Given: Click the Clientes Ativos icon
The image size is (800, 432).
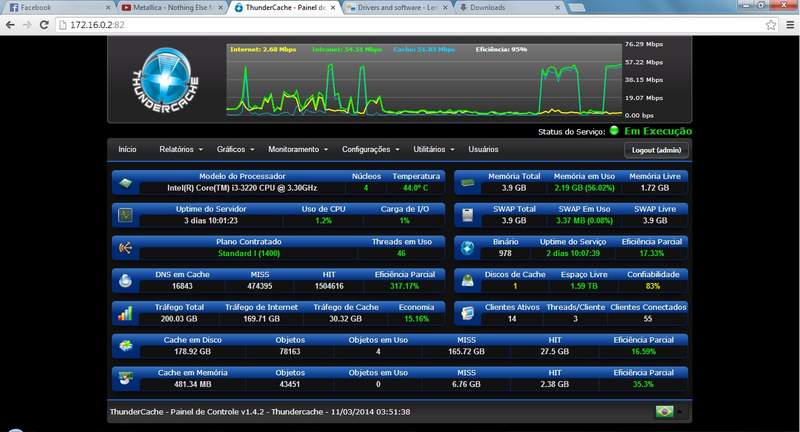Looking at the screenshot, I should pyautogui.click(x=467, y=313).
